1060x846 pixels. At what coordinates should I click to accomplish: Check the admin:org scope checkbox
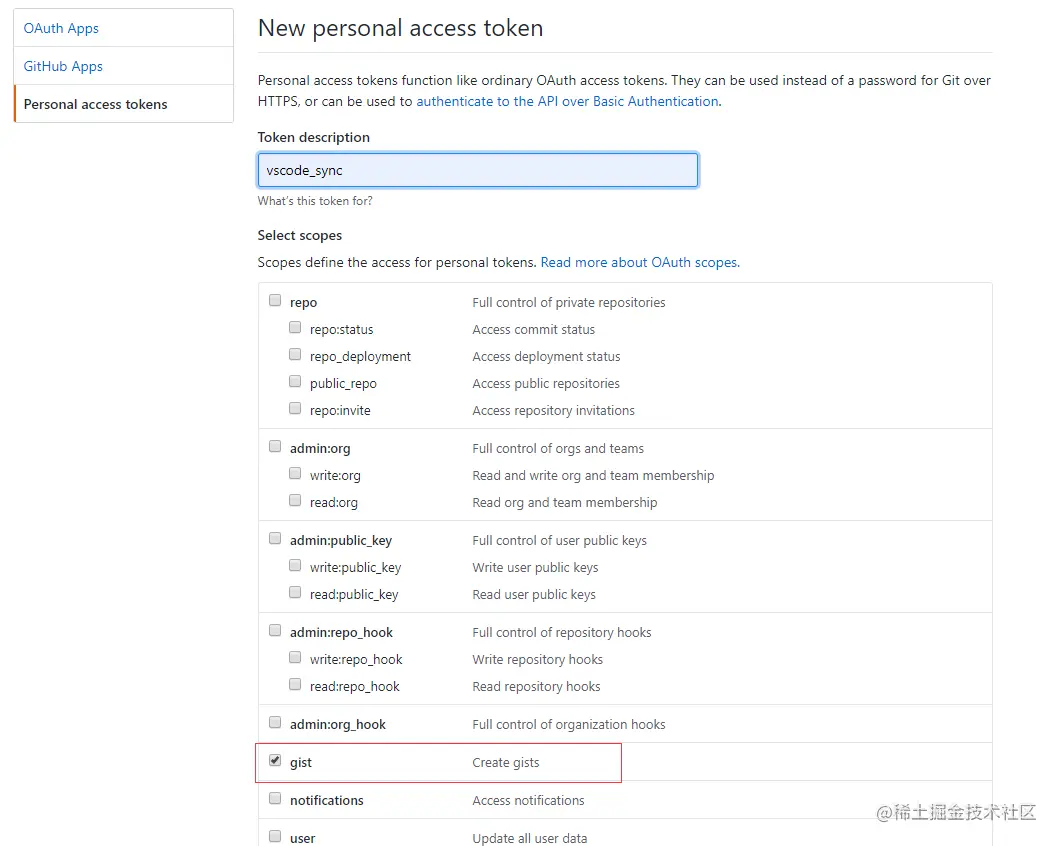pos(275,446)
